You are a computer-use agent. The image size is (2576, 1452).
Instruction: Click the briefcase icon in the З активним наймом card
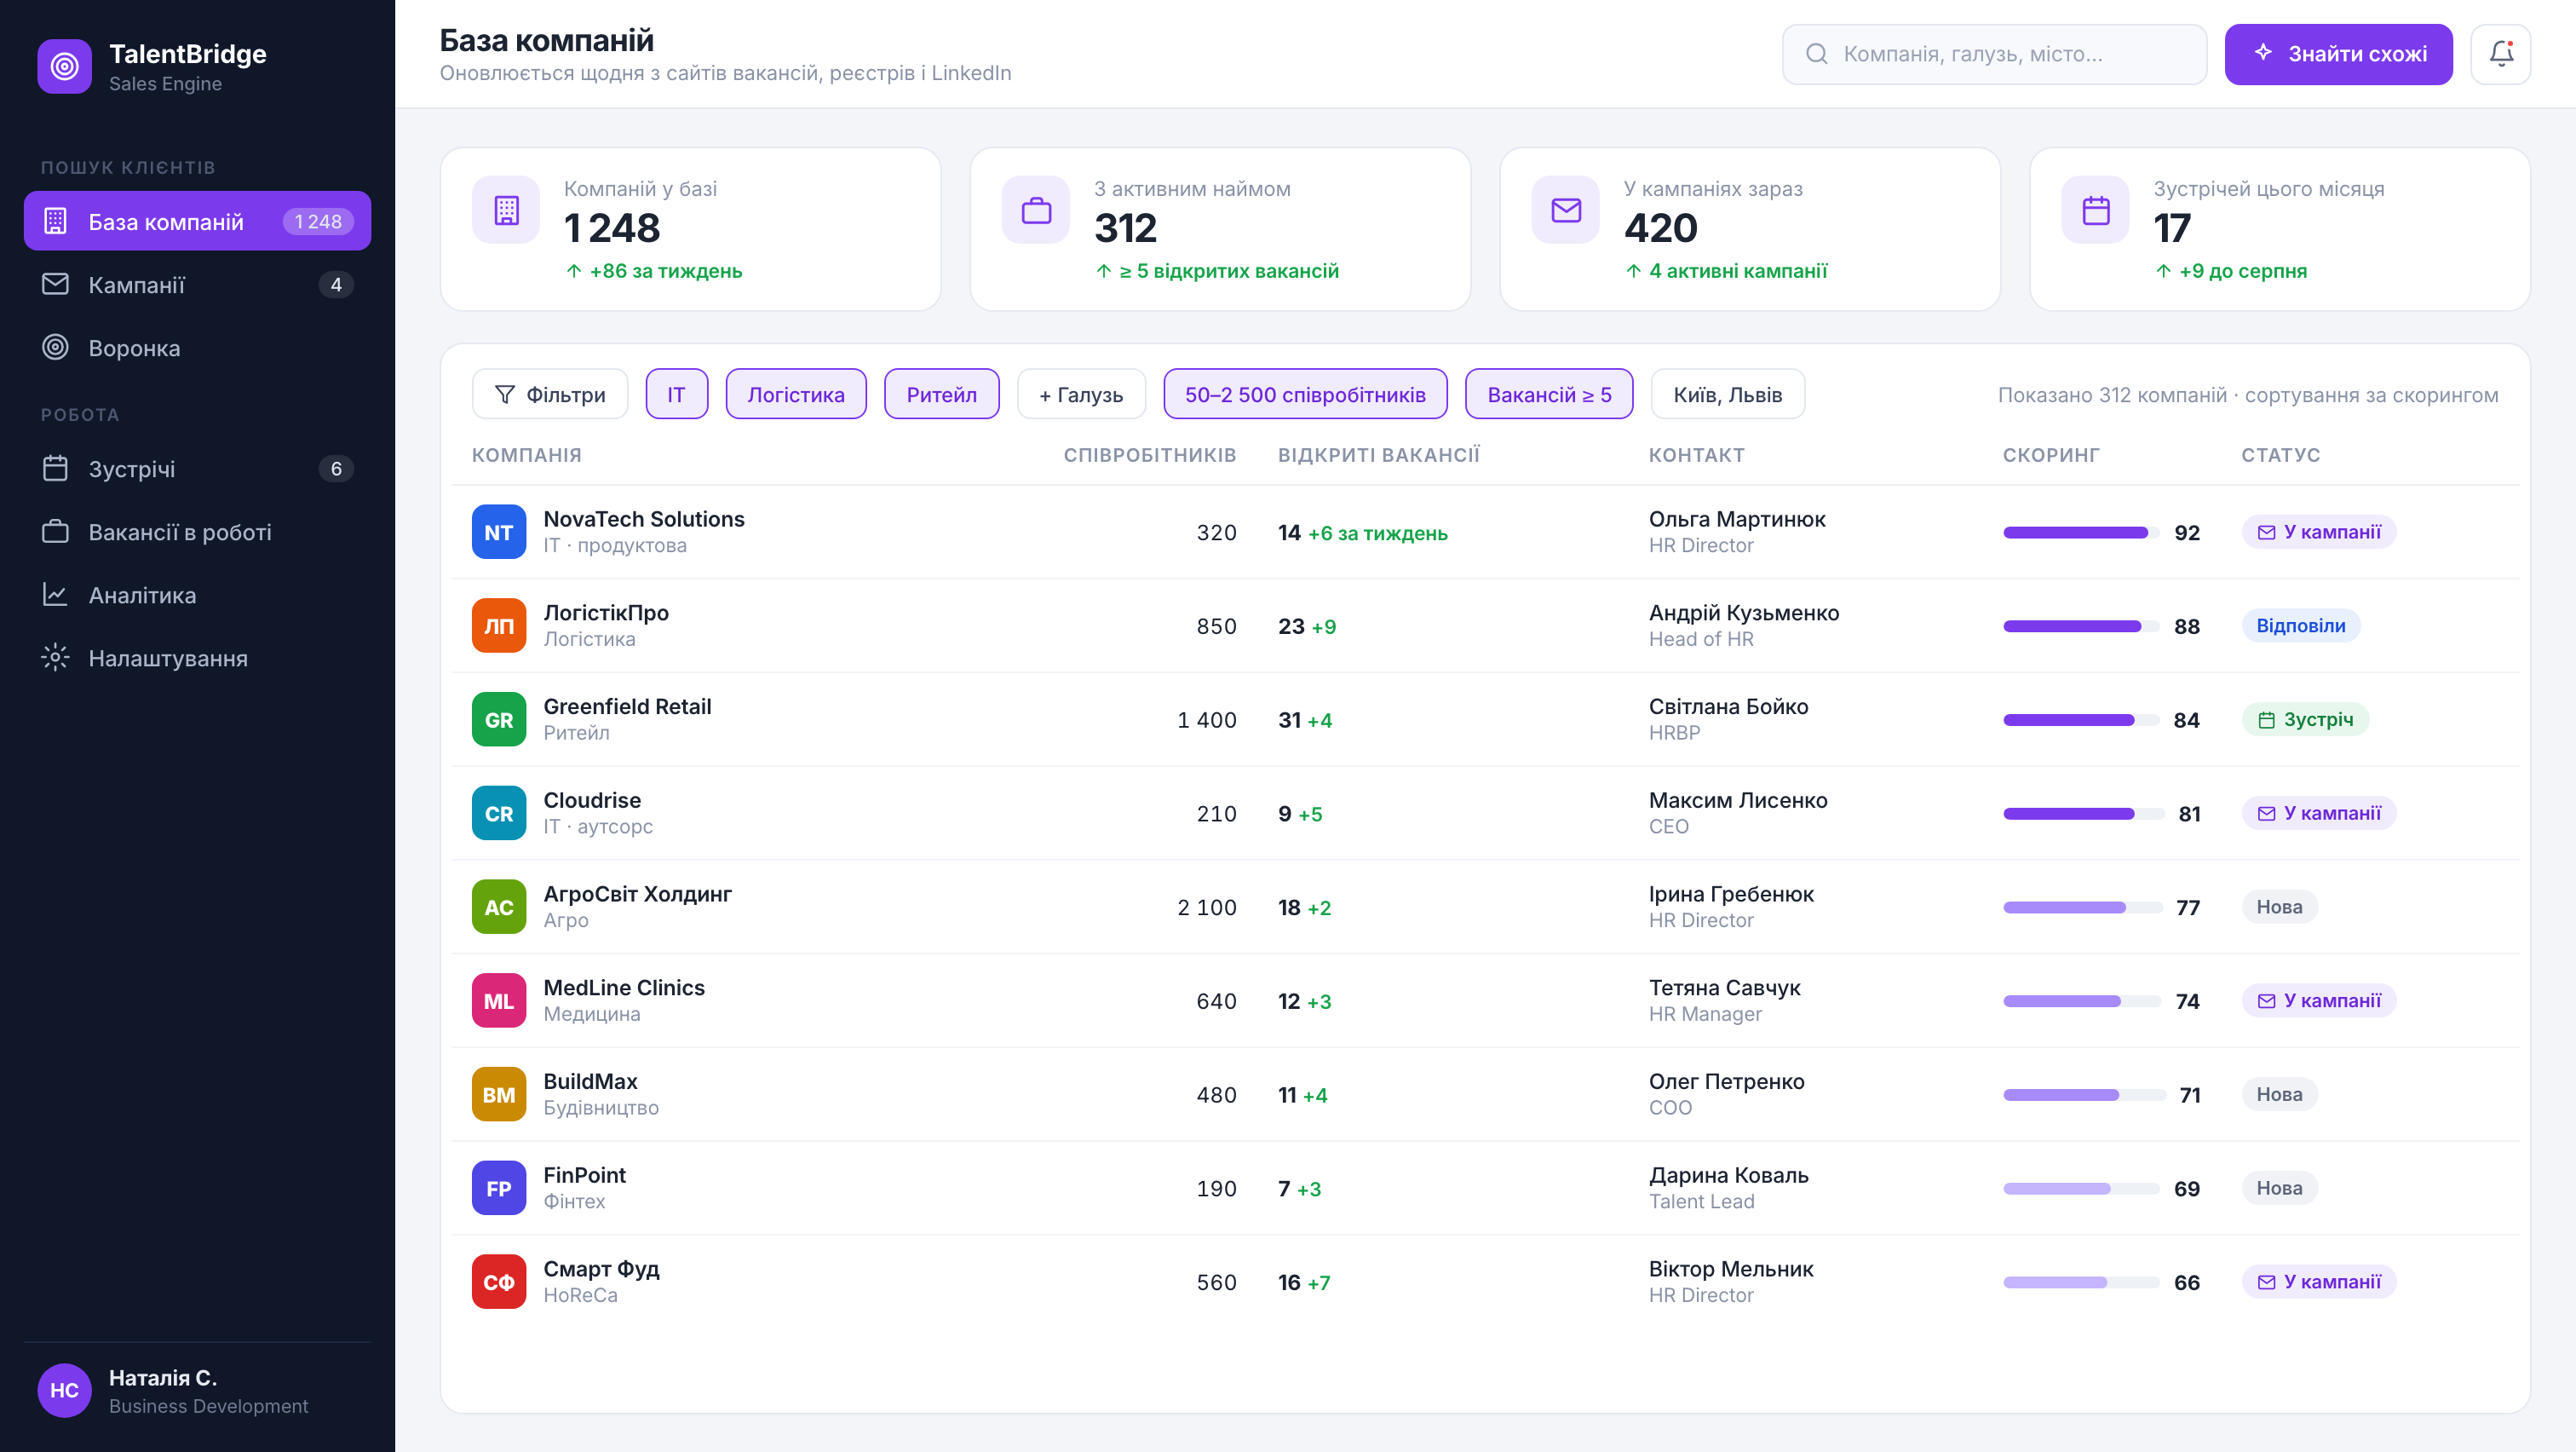[x=1036, y=210]
